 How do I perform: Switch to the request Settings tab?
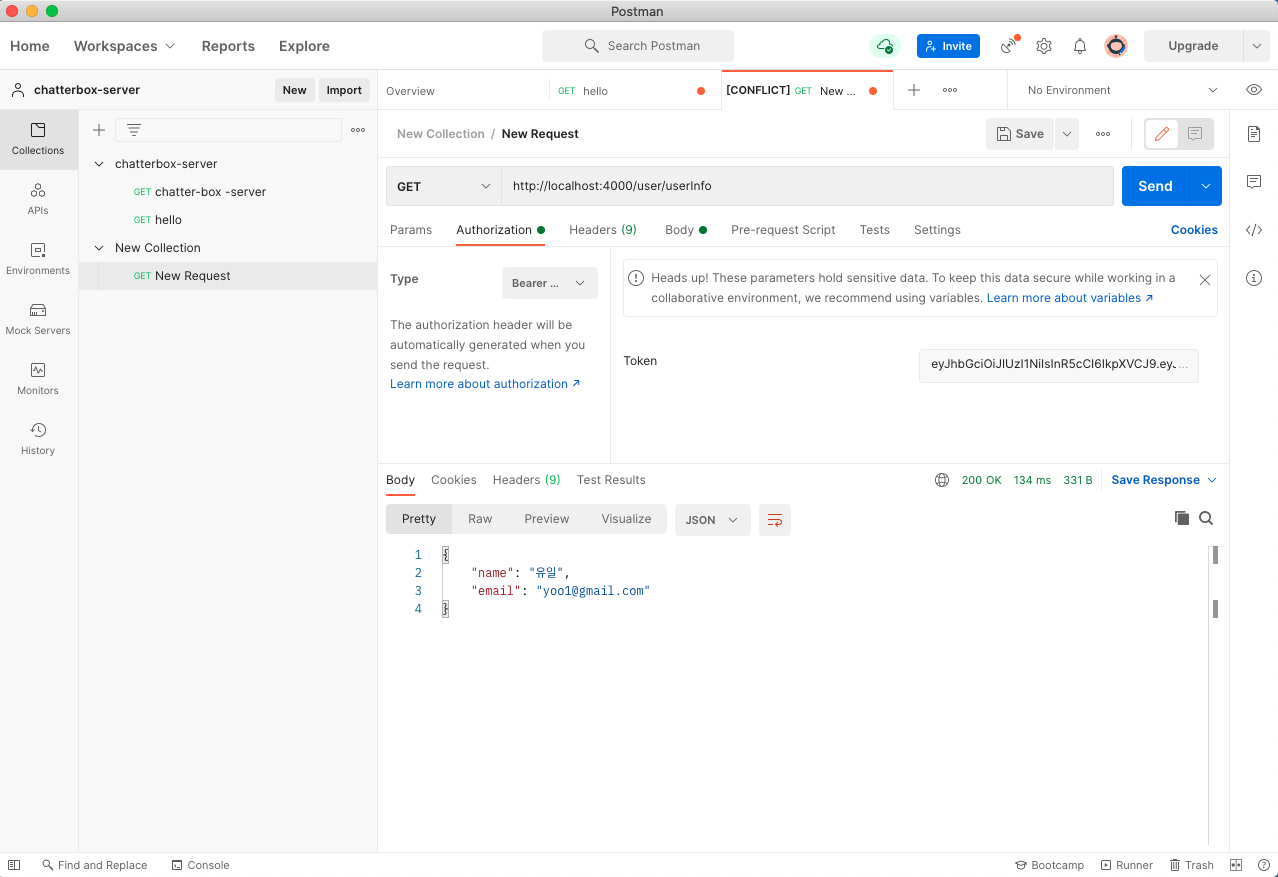click(x=937, y=230)
